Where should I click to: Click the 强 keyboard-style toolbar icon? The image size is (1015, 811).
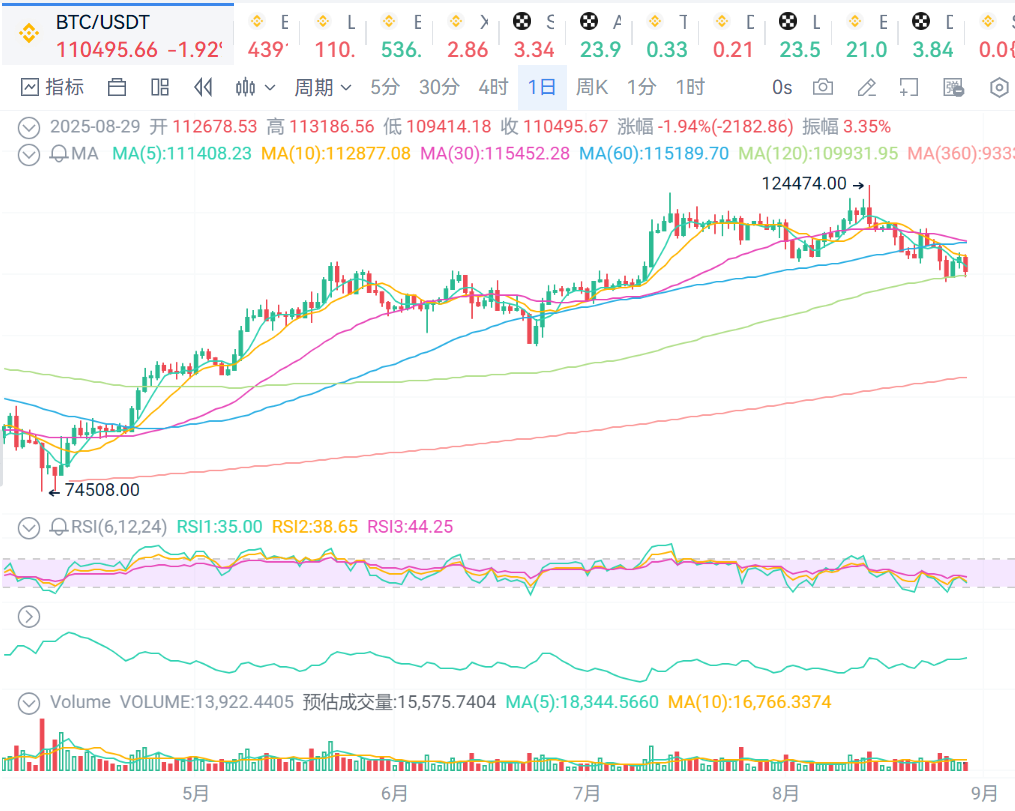coord(954,87)
